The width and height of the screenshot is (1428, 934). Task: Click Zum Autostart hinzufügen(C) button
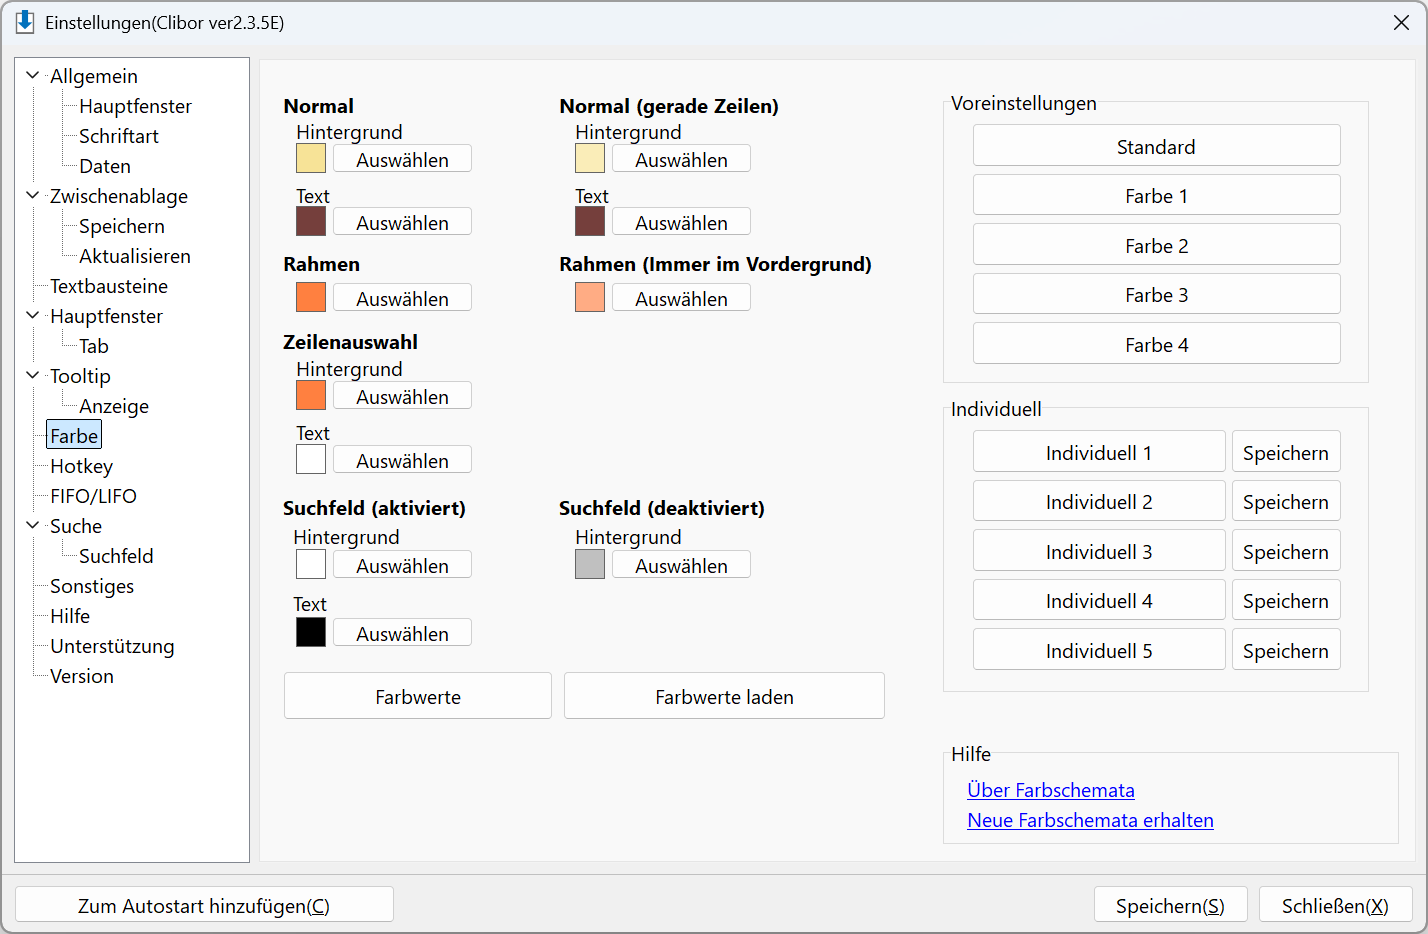[x=204, y=905]
